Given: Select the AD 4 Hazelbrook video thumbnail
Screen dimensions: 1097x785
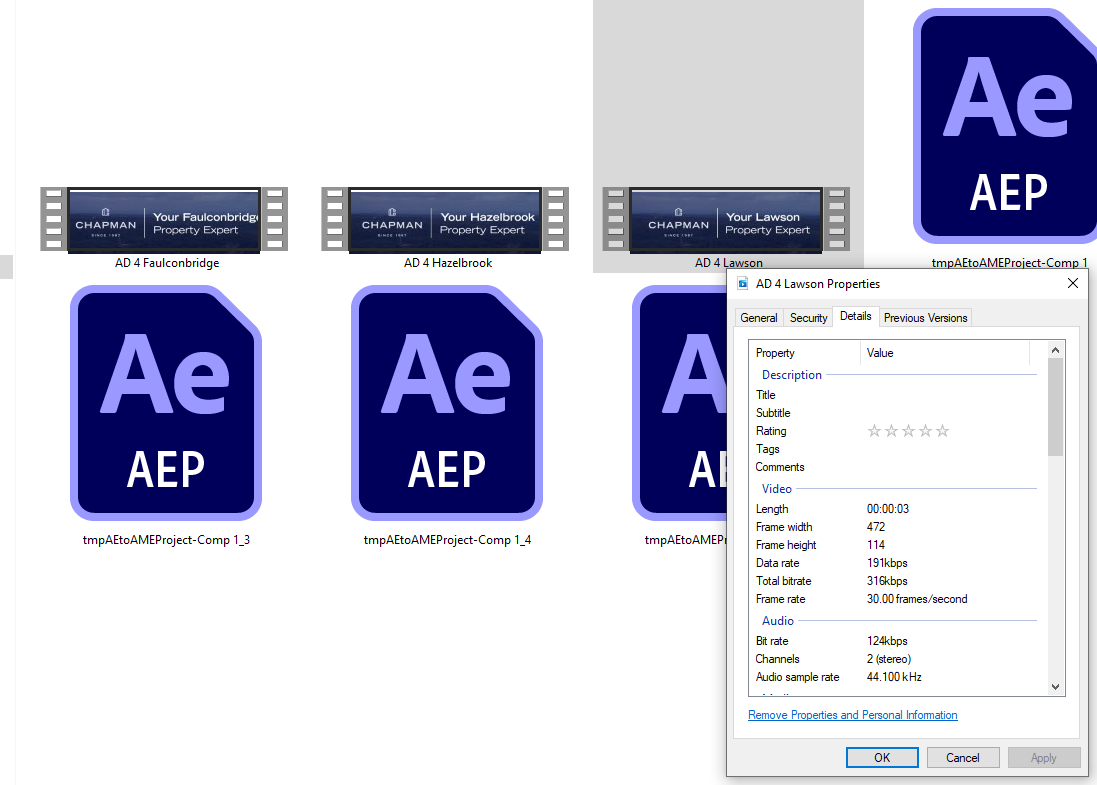Looking at the screenshot, I should tap(445, 219).
